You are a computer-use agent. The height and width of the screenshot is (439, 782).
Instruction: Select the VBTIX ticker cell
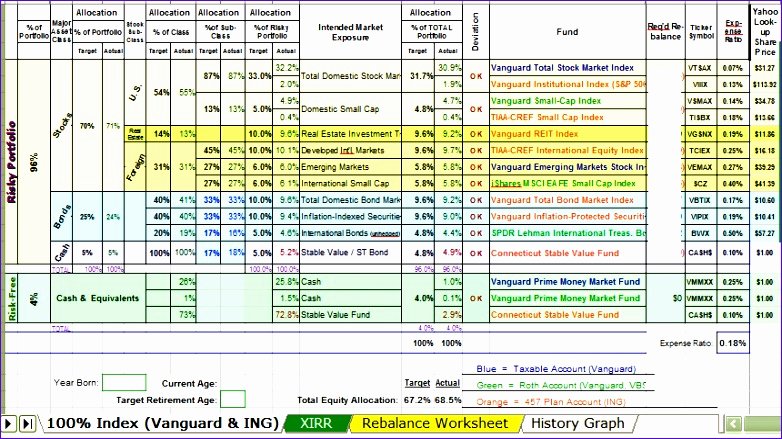tap(701, 200)
